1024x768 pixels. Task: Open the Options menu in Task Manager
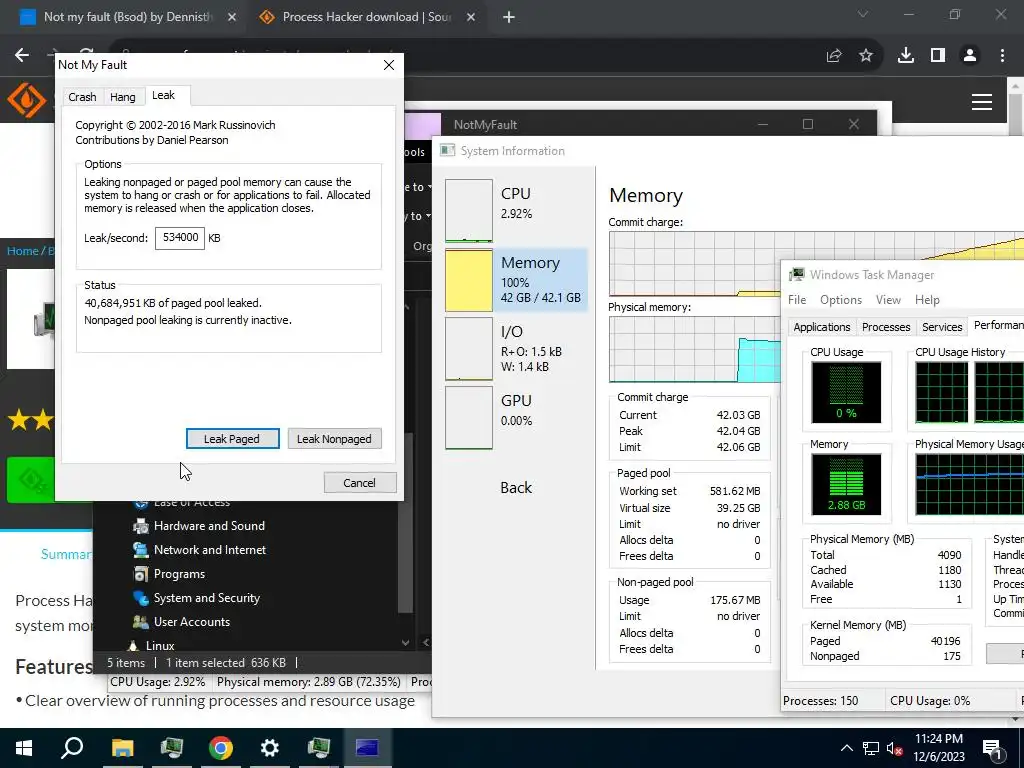(x=840, y=300)
